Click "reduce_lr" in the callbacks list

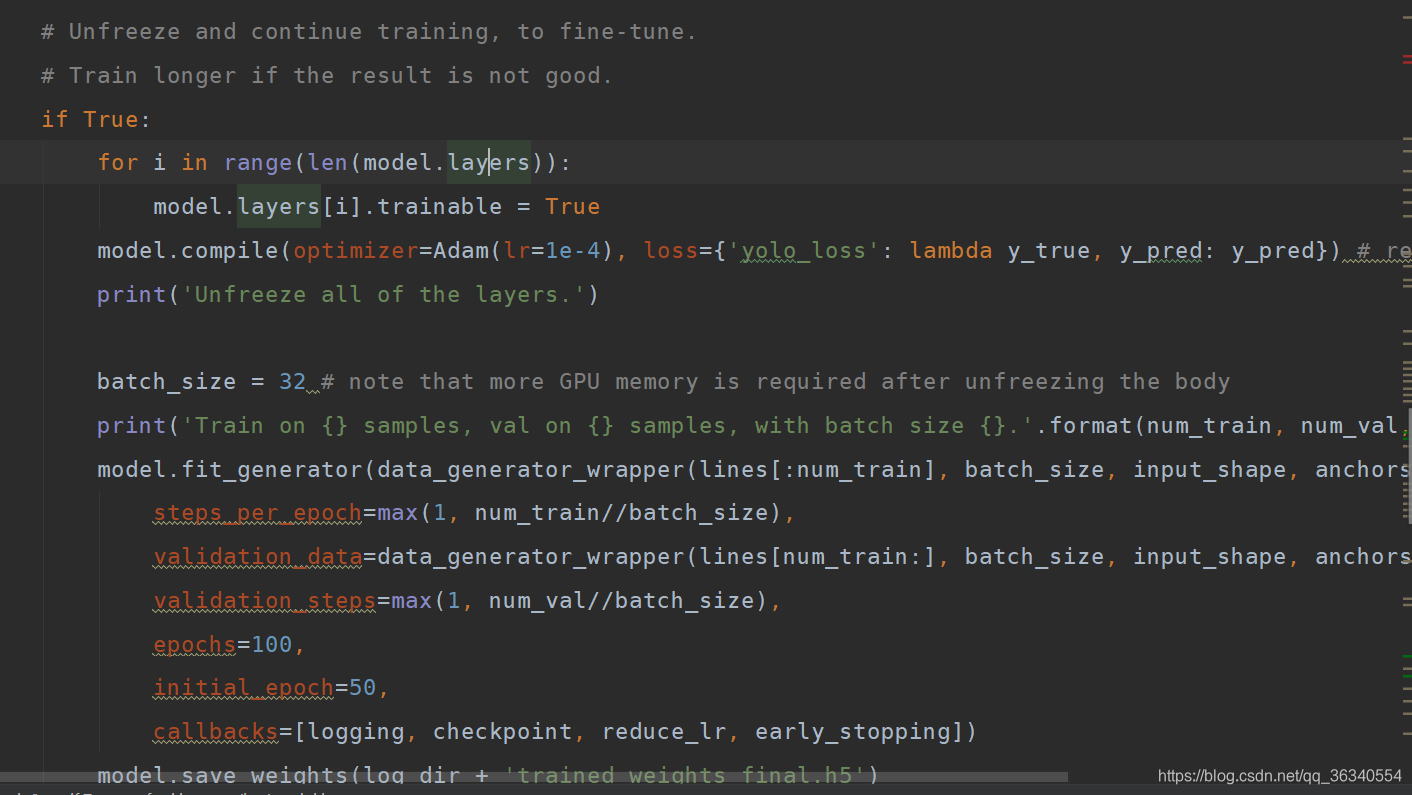pyautogui.click(x=664, y=732)
